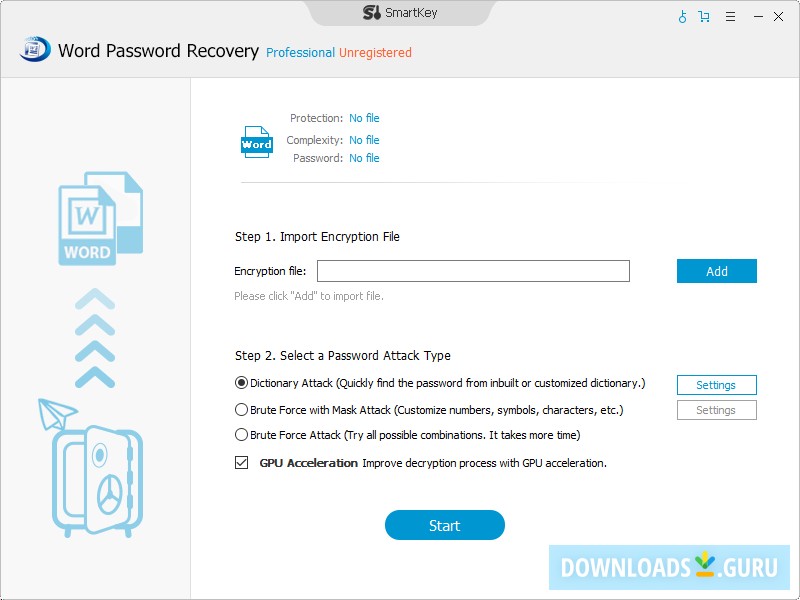Viewport: 800px width, 600px height.
Task: Disable GPU Acceleration checkbox
Action: [x=243, y=463]
